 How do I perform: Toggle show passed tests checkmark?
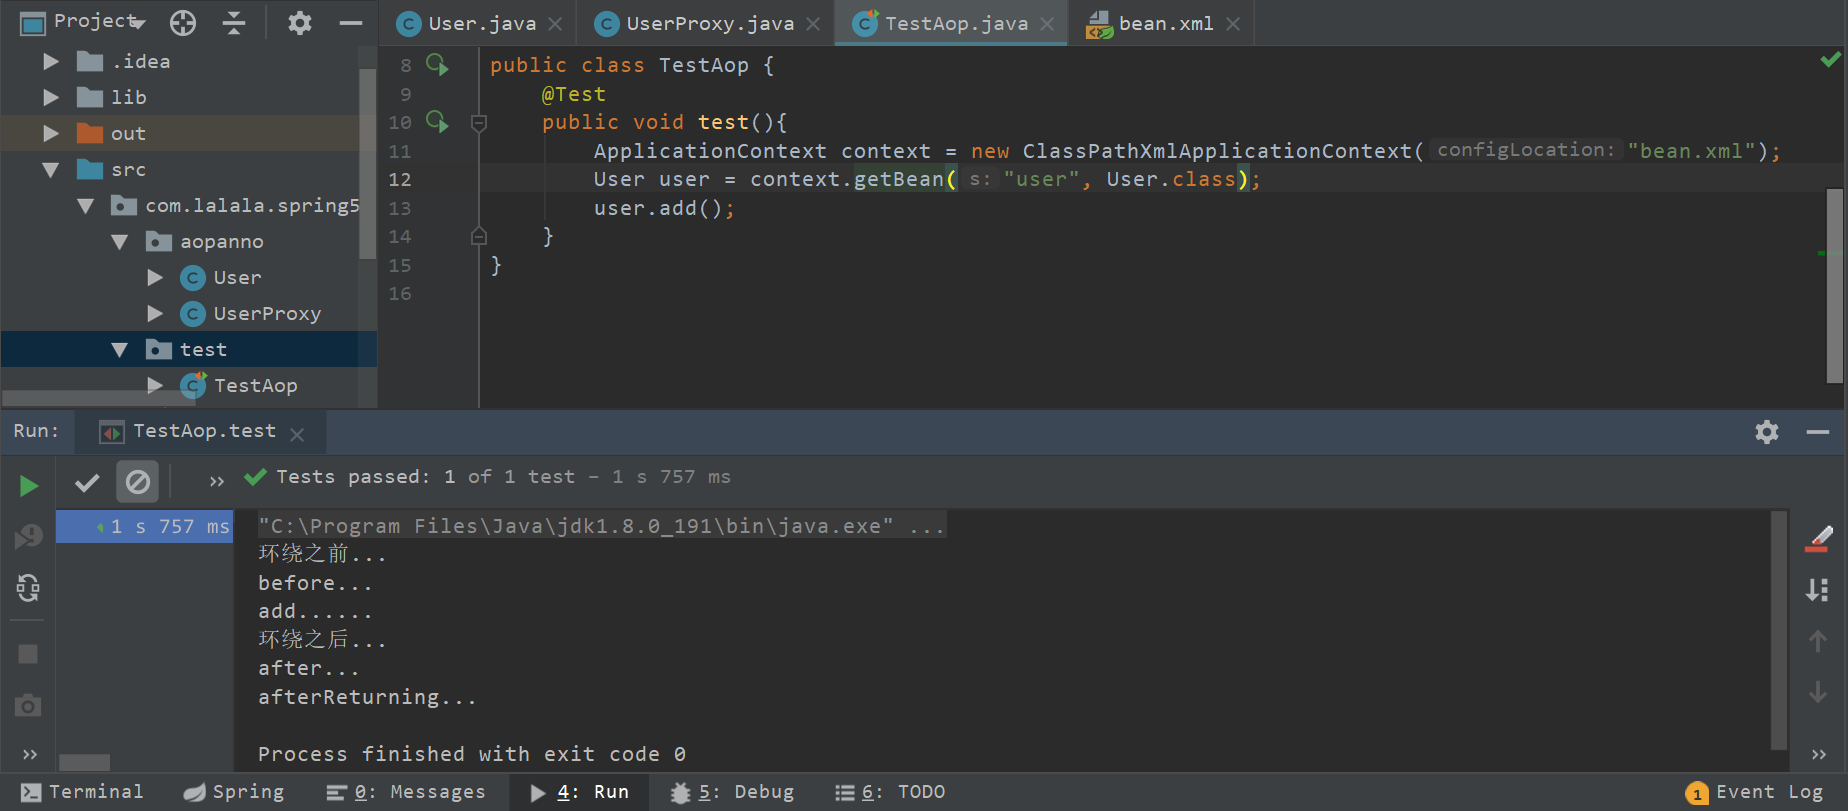pyautogui.click(x=87, y=483)
